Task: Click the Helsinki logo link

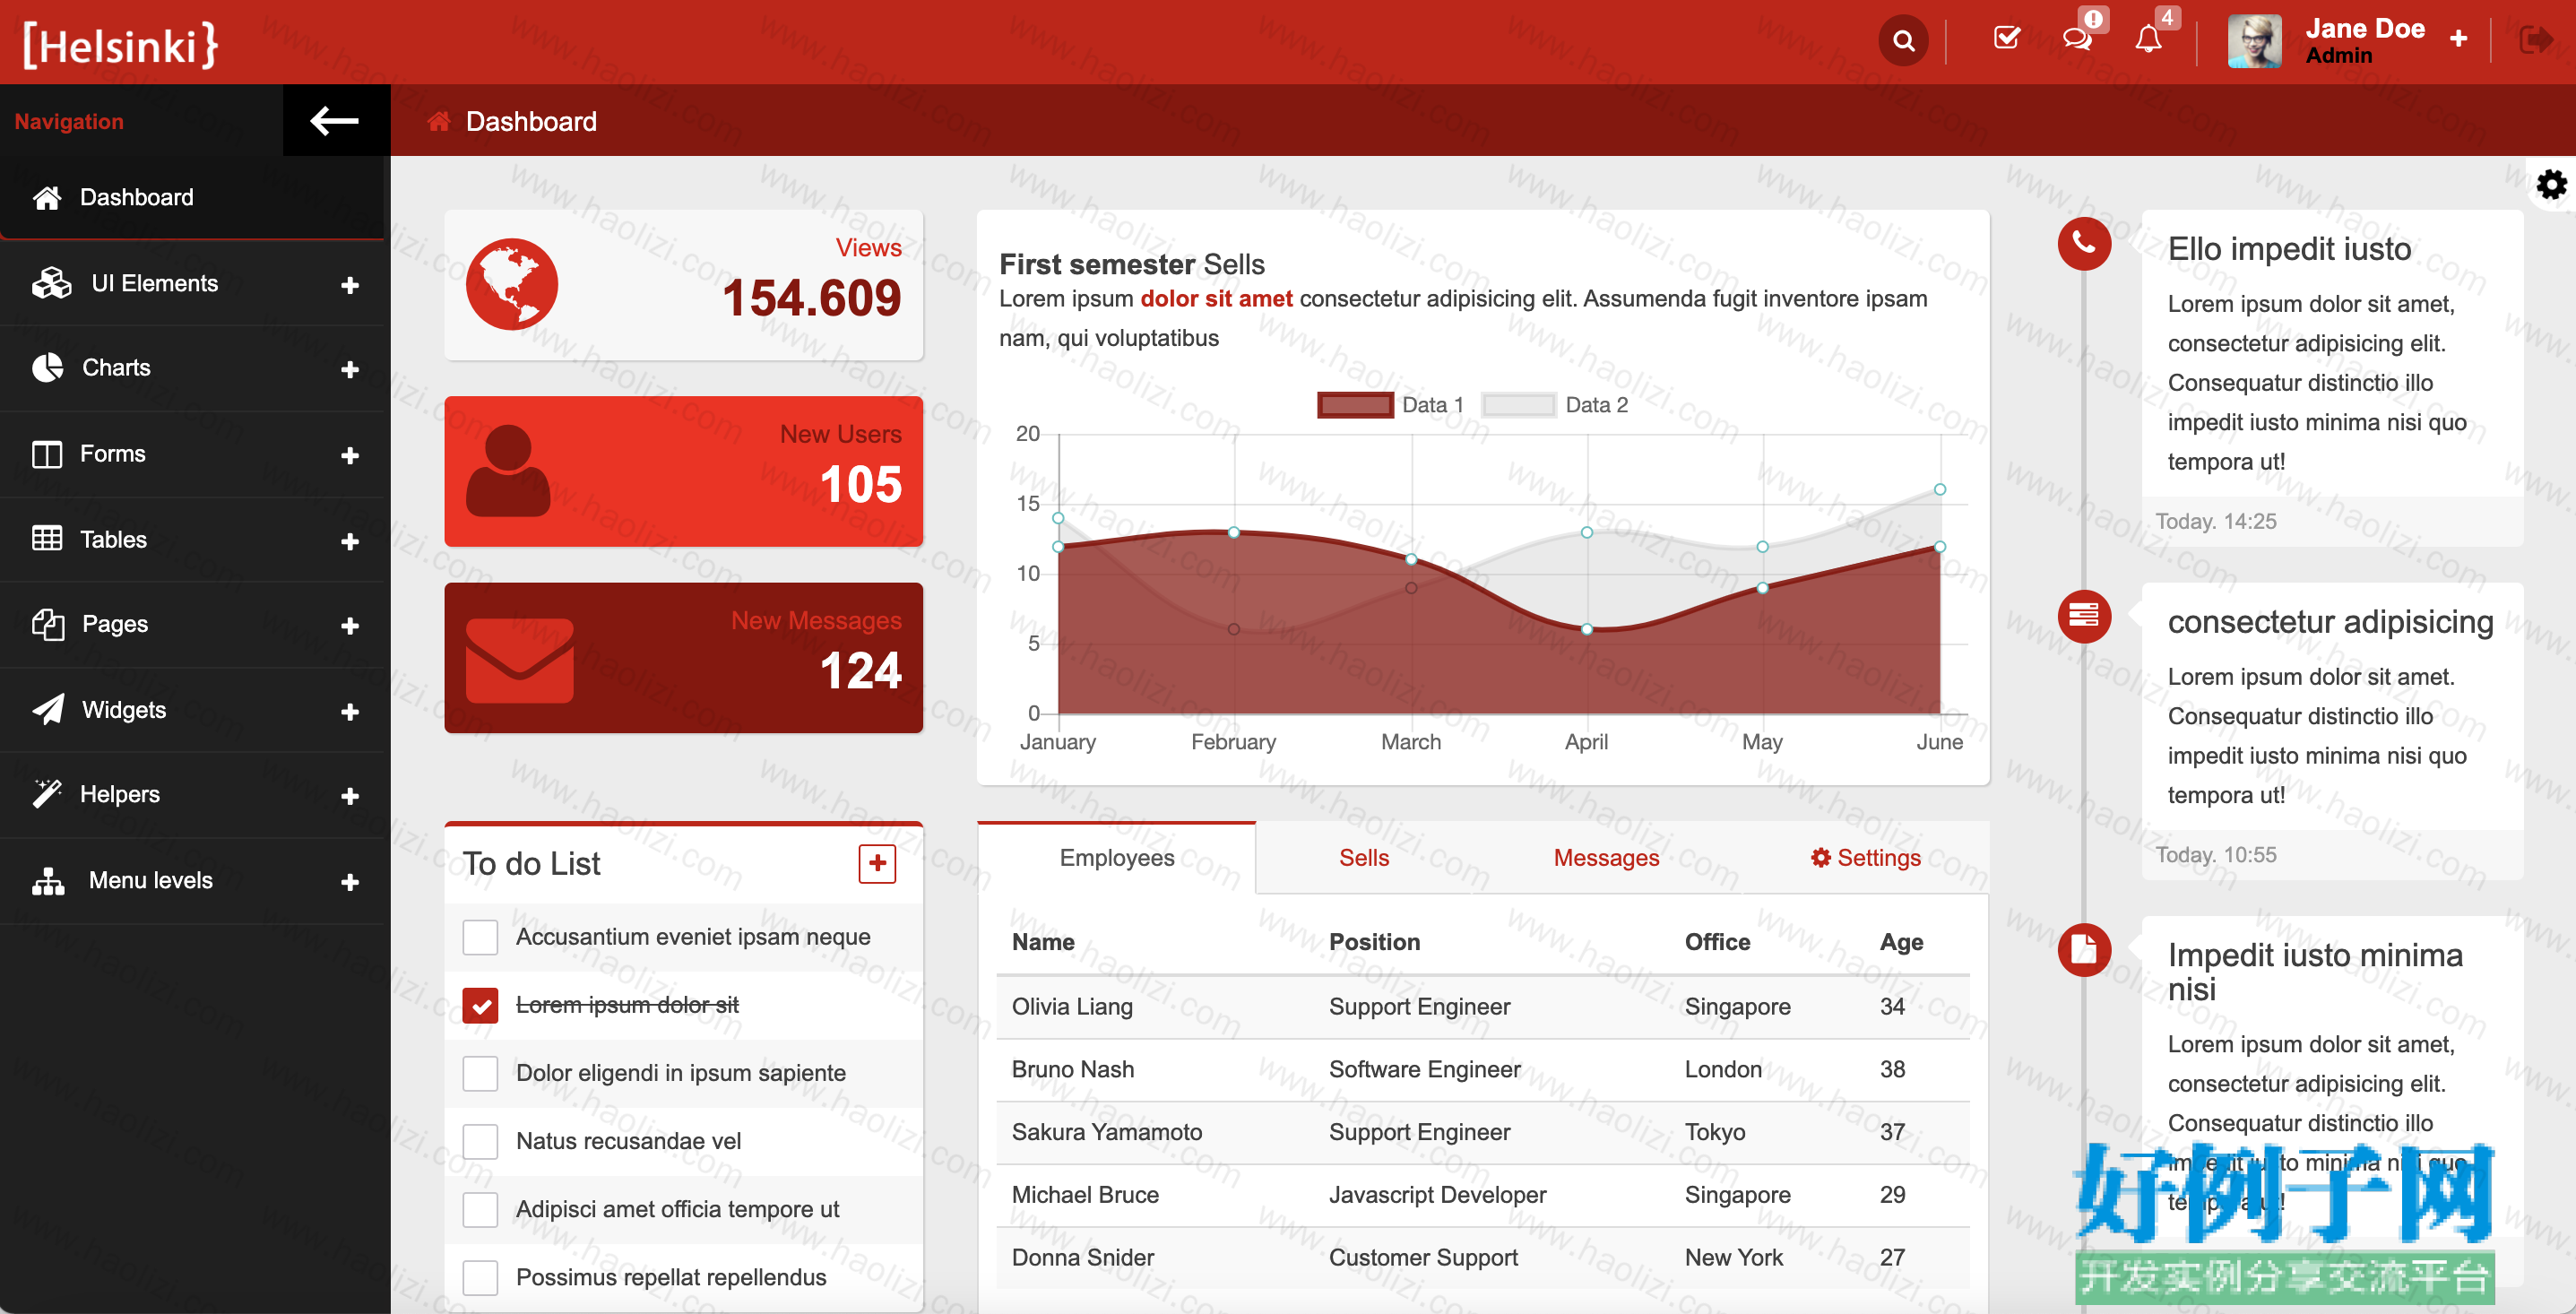Action: [120, 45]
